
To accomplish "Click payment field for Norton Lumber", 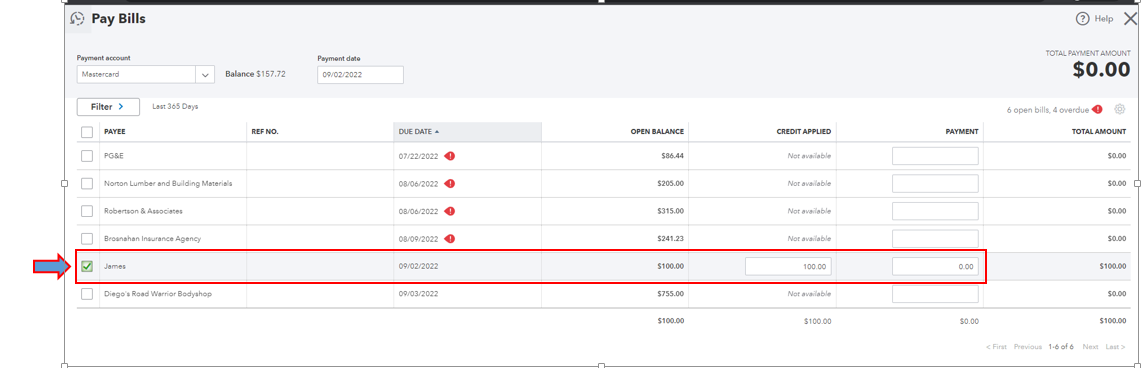I will click(935, 183).
